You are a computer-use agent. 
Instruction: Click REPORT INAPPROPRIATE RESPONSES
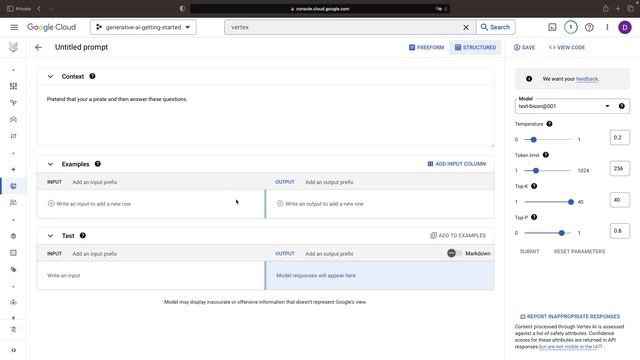click(x=570, y=316)
